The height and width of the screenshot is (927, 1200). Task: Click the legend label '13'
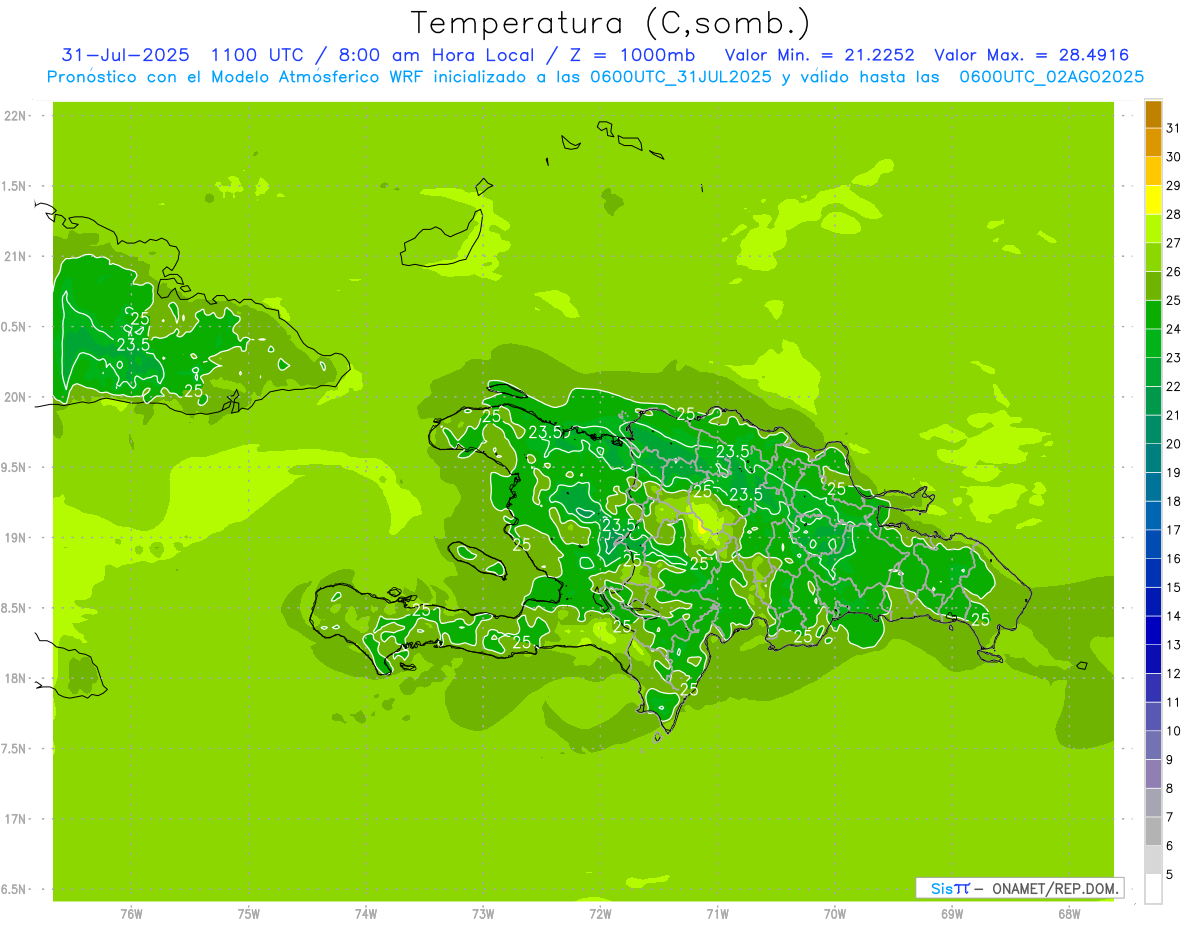tap(1173, 645)
